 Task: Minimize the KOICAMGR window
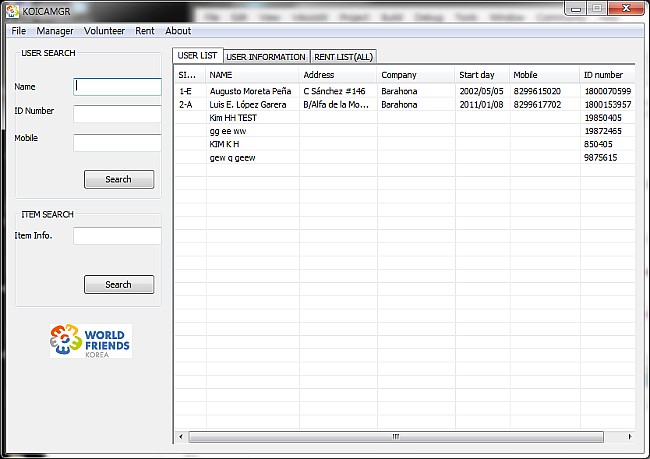click(x=576, y=9)
